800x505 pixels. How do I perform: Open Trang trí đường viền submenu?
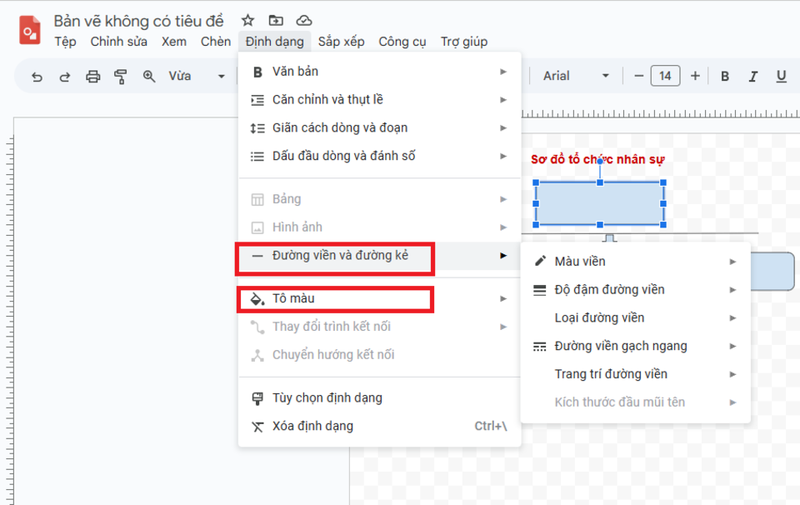pos(636,374)
